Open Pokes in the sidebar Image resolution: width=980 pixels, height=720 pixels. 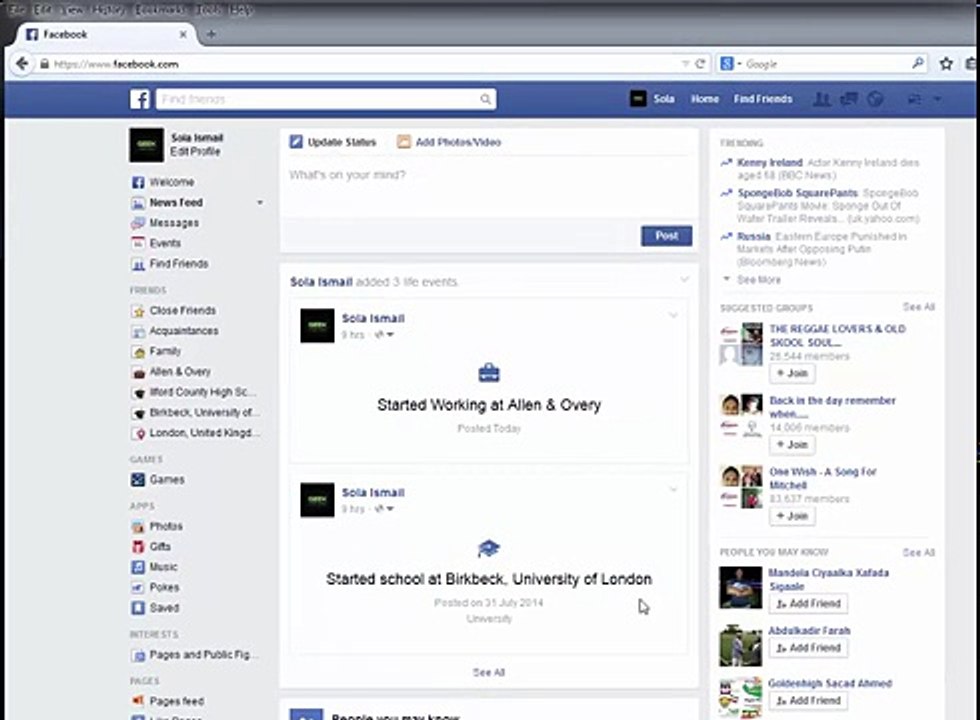[x=156, y=588]
